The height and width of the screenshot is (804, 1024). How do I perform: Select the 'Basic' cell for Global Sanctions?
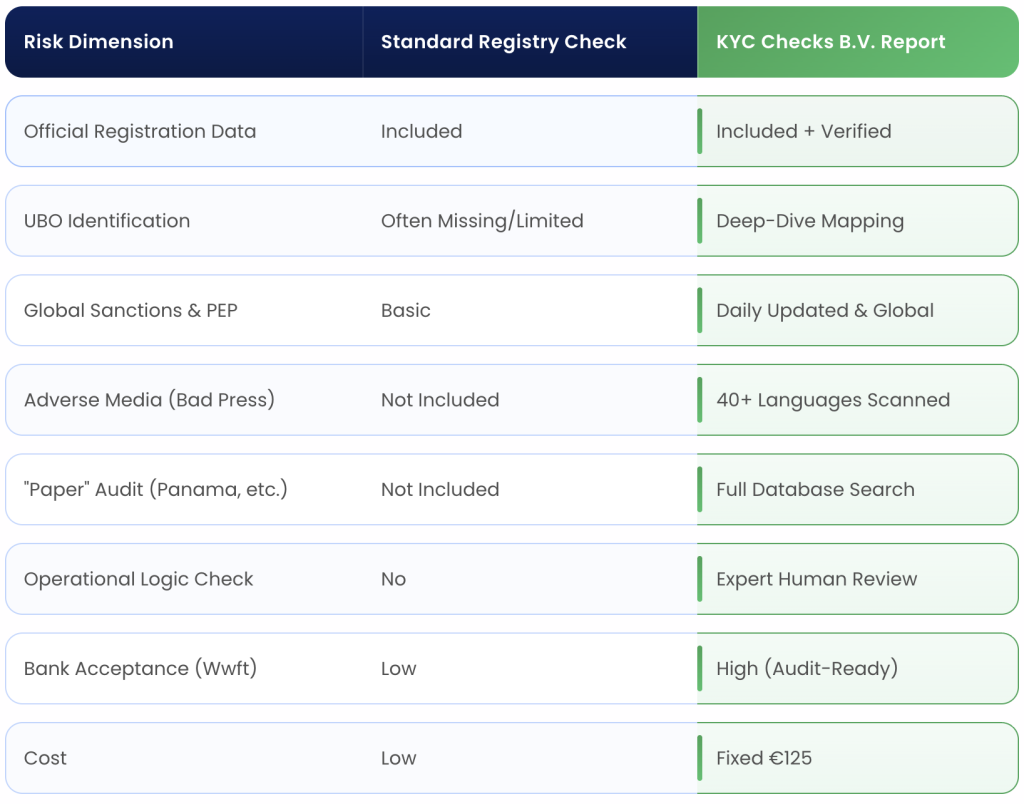(x=406, y=310)
